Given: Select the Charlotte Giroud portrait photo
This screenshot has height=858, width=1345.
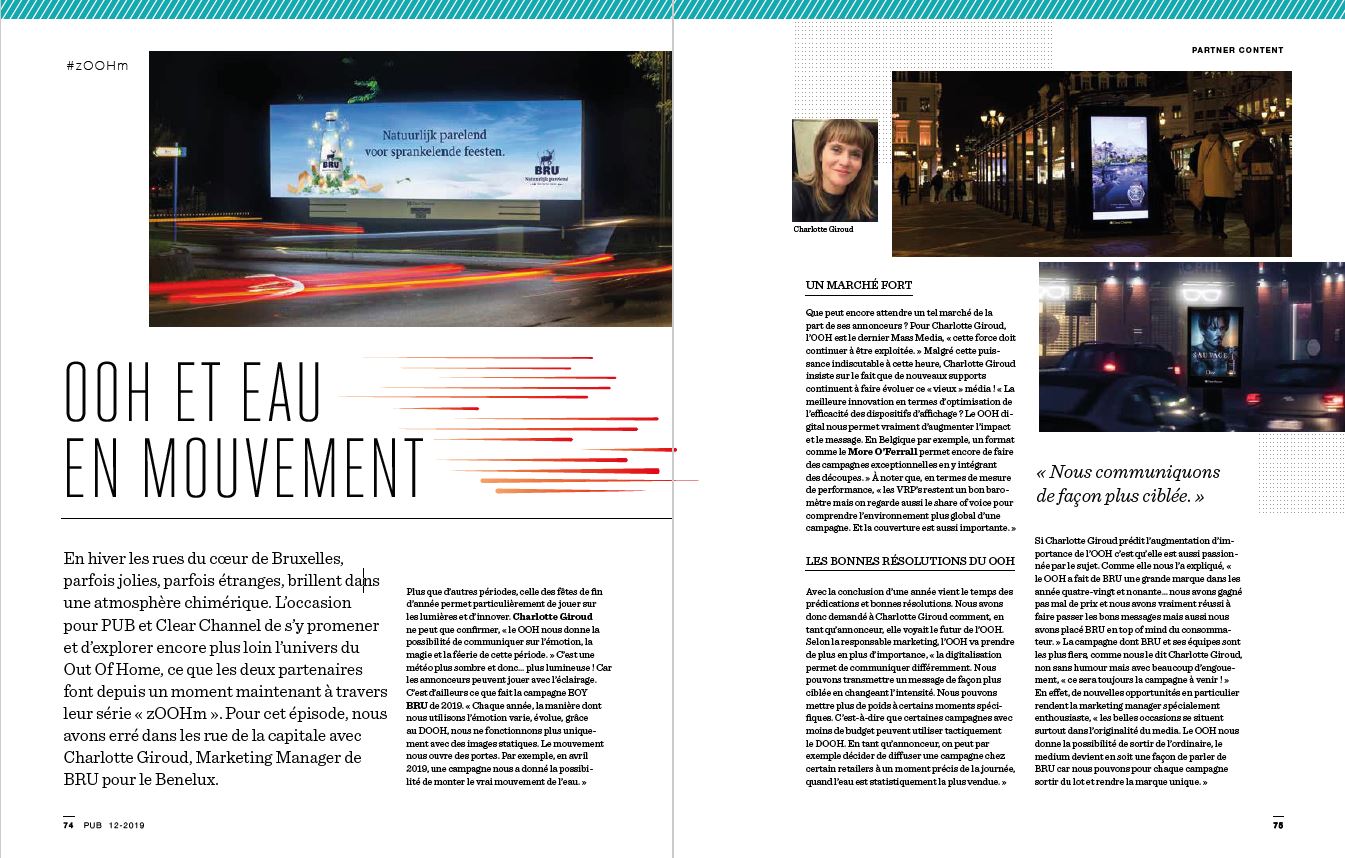Looking at the screenshot, I should (x=835, y=170).
